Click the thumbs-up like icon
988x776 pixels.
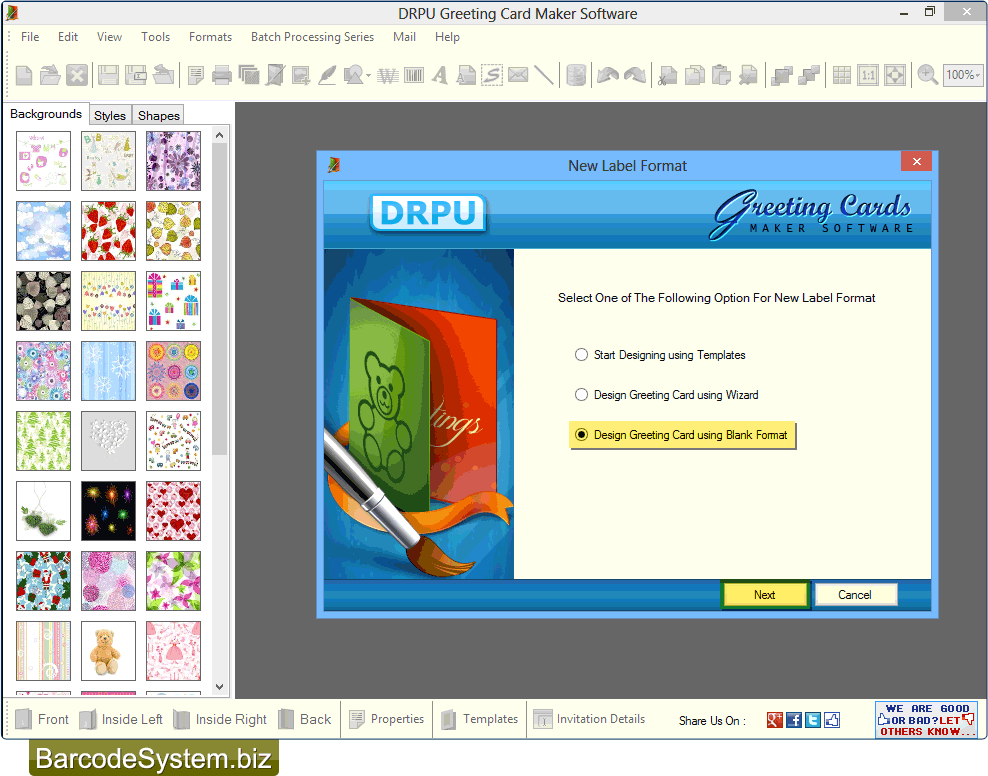click(832, 720)
